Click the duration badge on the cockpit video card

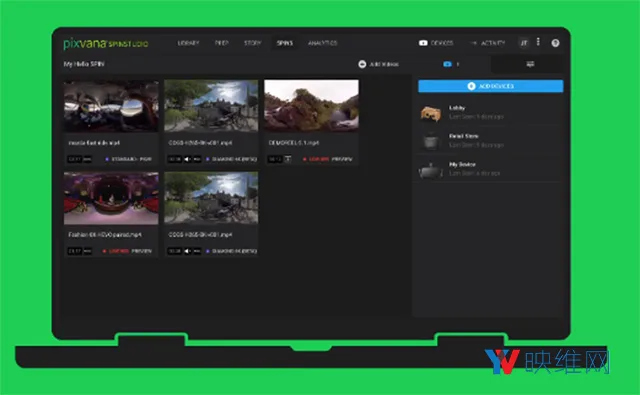pyautogui.click(x=75, y=159)
